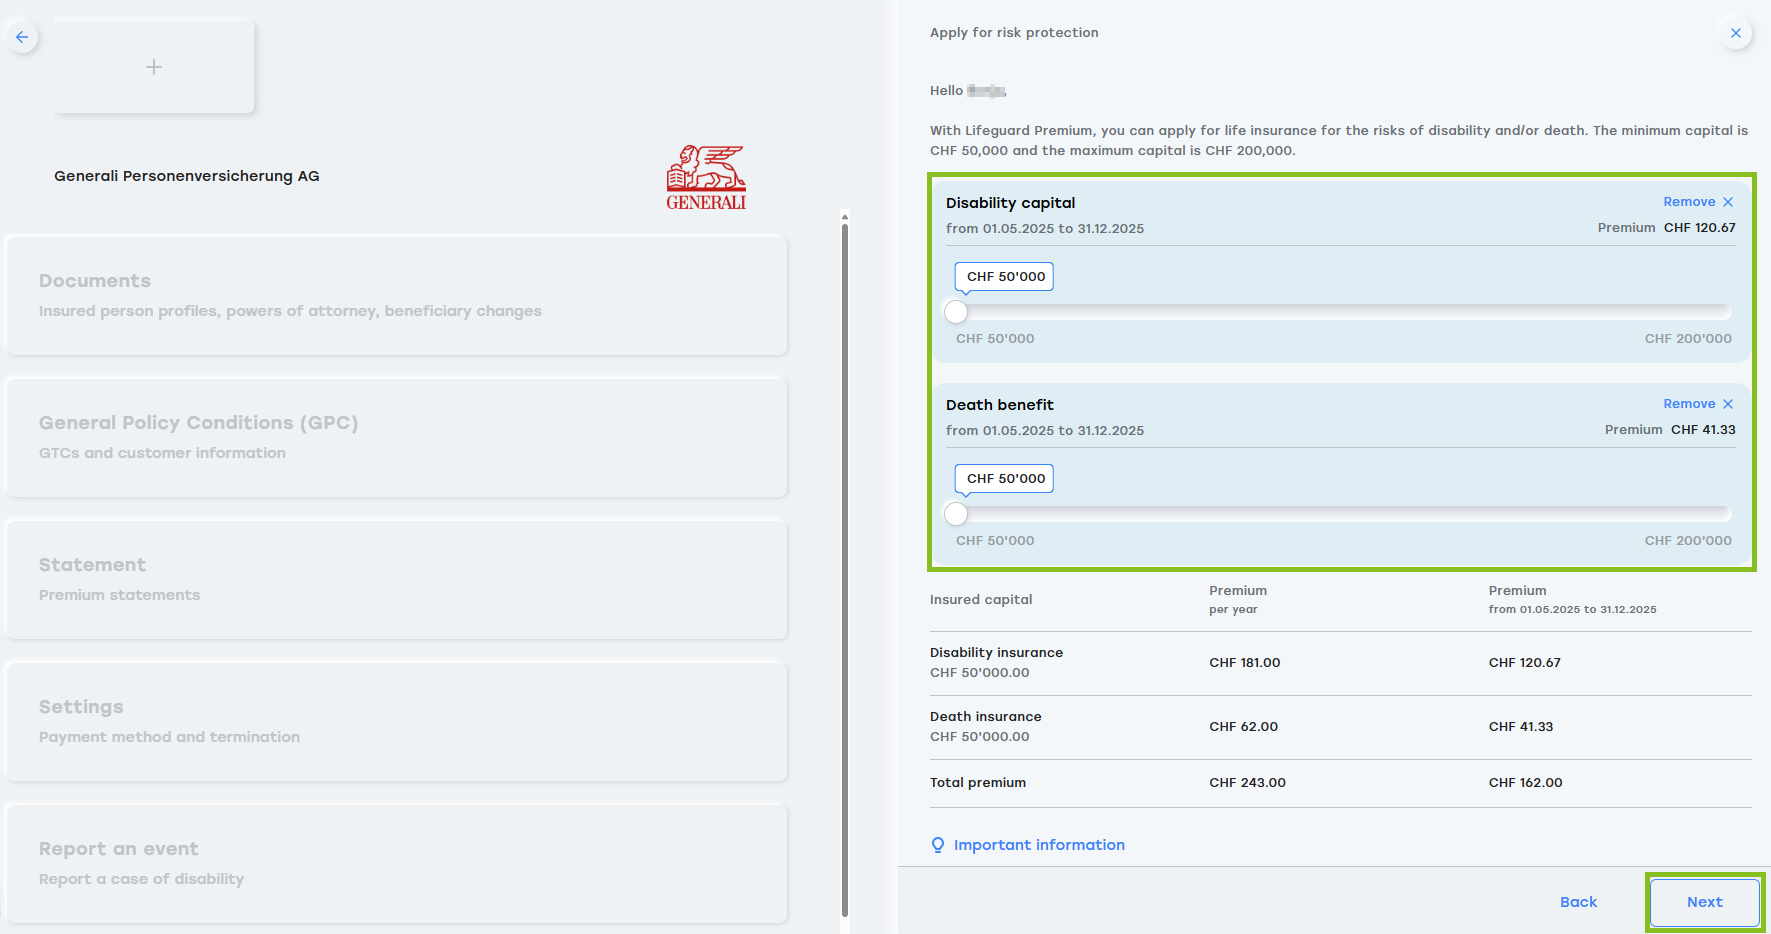The image size is (1771, 934).
Task: Click the lightbulb icon next to Important information
Action: pyautogui.click(x=937, y=845)
